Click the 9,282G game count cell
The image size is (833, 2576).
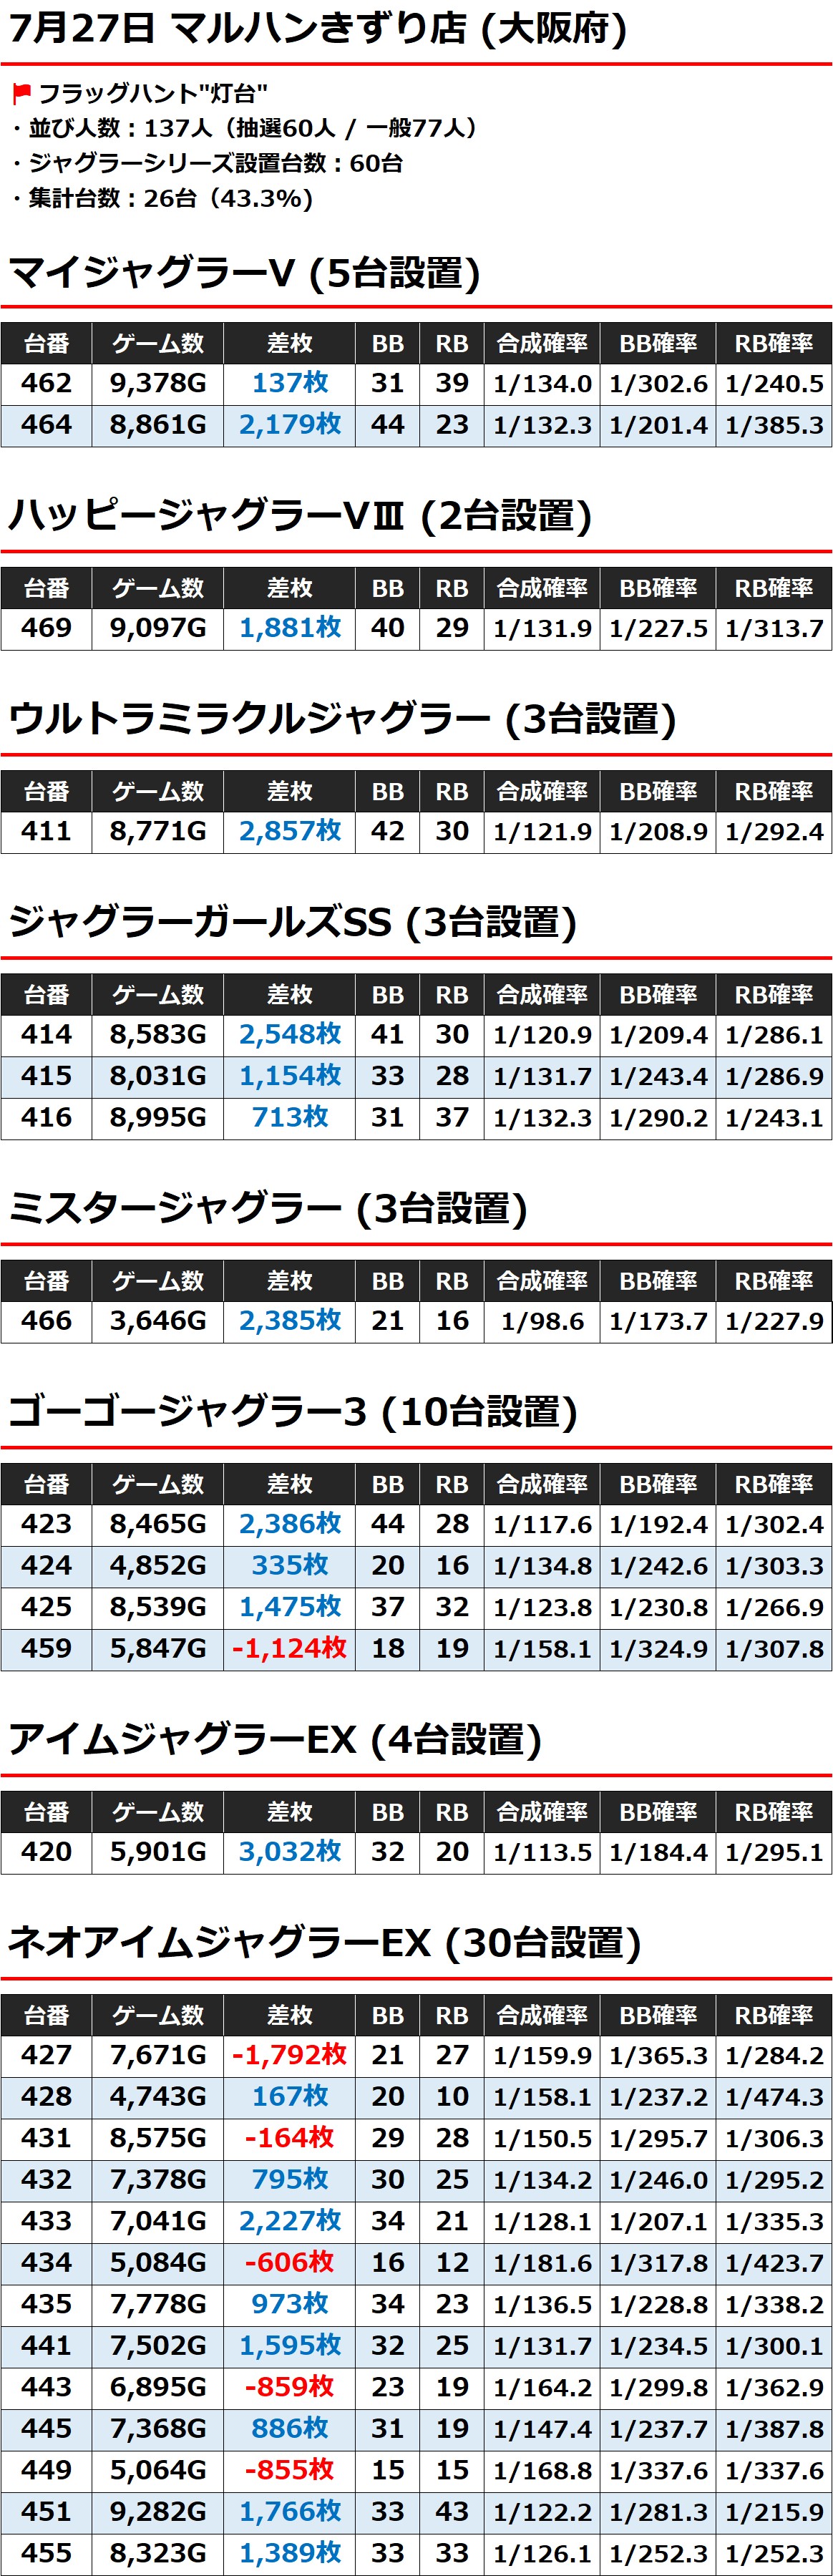tap(158, 2512)
